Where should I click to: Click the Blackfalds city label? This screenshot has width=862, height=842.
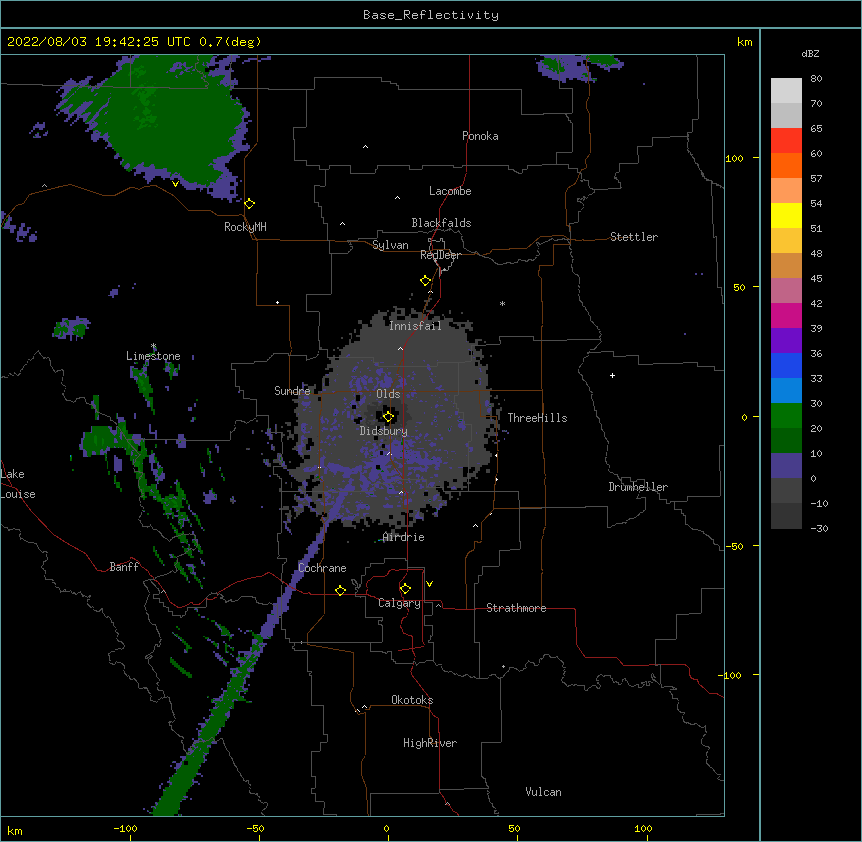441,223
